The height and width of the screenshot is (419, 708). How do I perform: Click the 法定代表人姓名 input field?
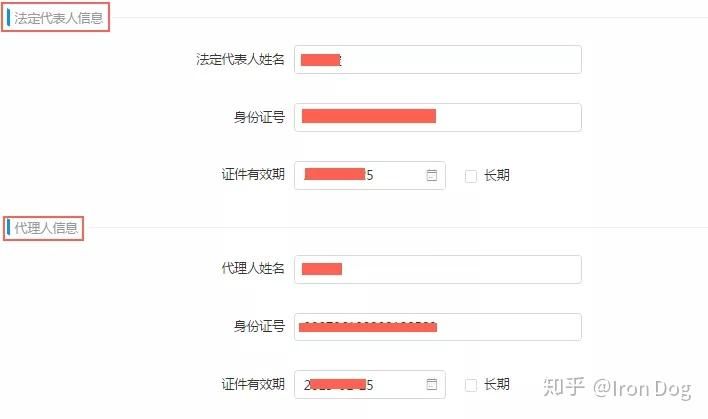437,60
